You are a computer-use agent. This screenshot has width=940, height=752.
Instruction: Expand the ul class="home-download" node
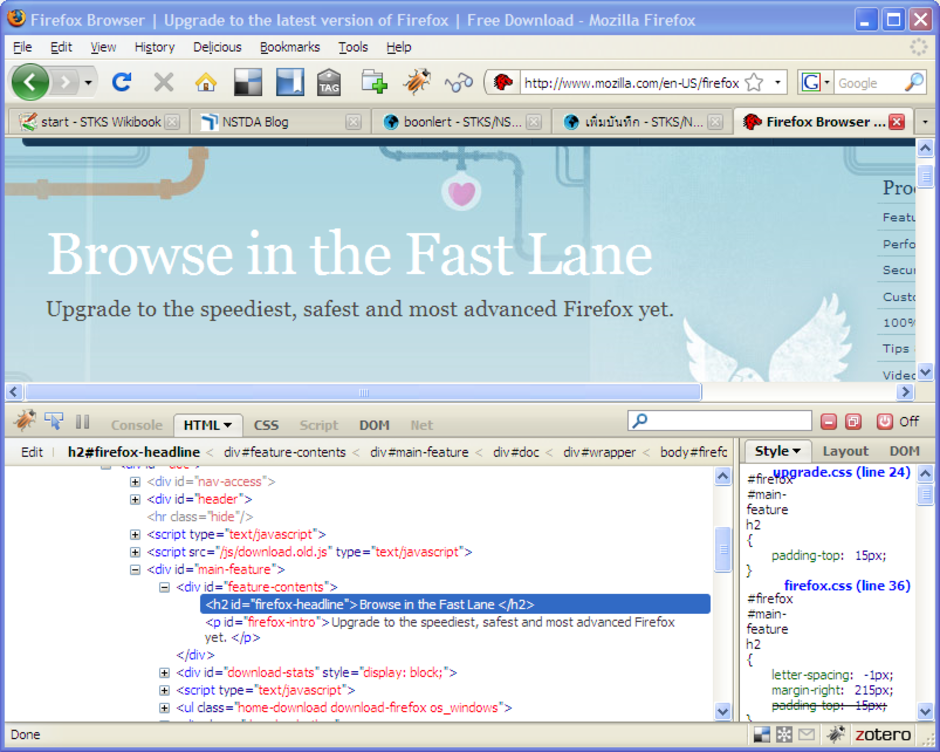(x=164, y=708)
